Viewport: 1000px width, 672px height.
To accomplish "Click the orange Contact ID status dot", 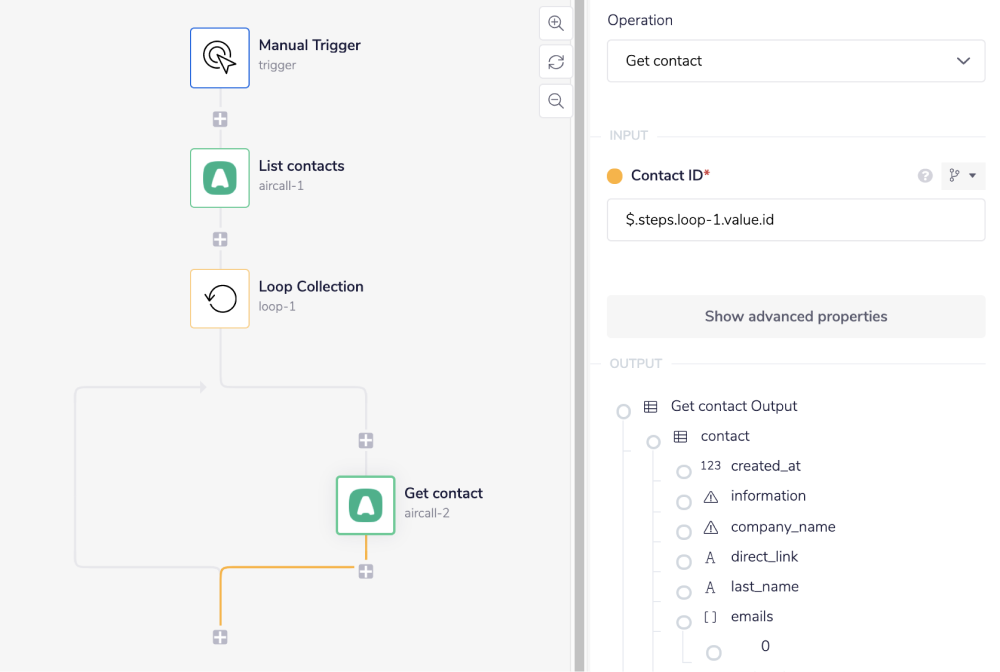I will point(615,177).
